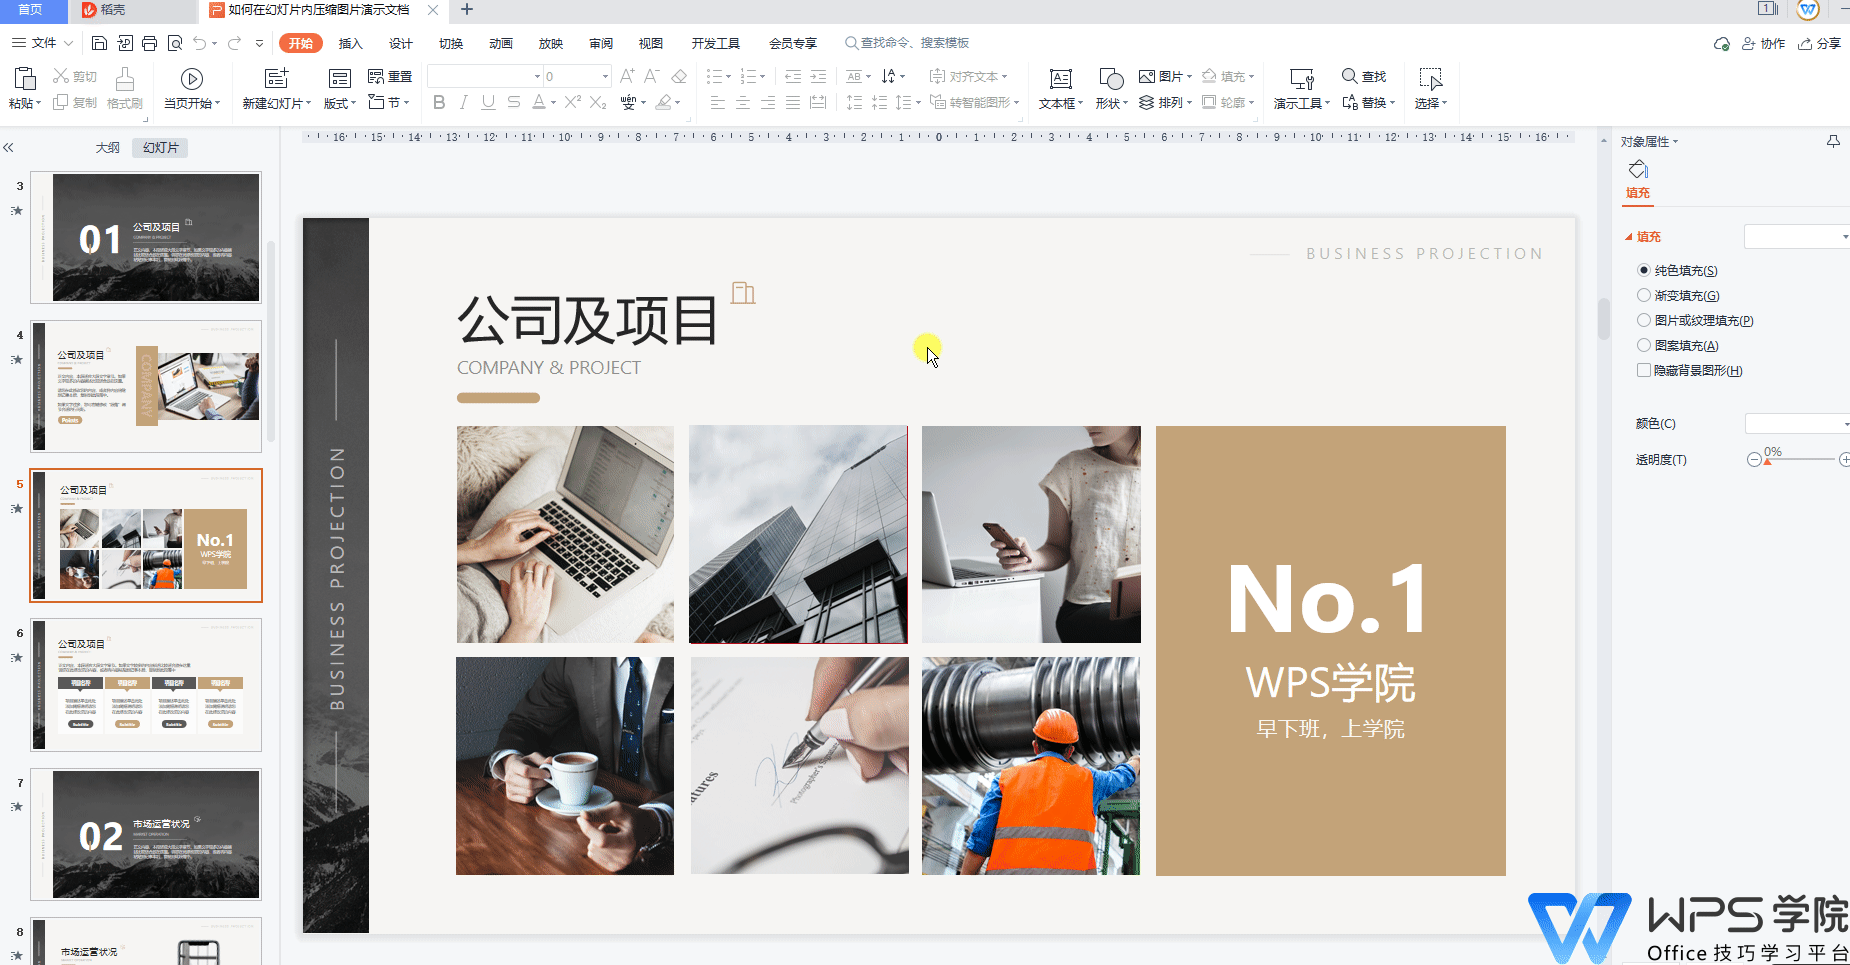Collapse the Fill (填充) section
This screenshot has width=1850, height=965.
(1629, 237)
